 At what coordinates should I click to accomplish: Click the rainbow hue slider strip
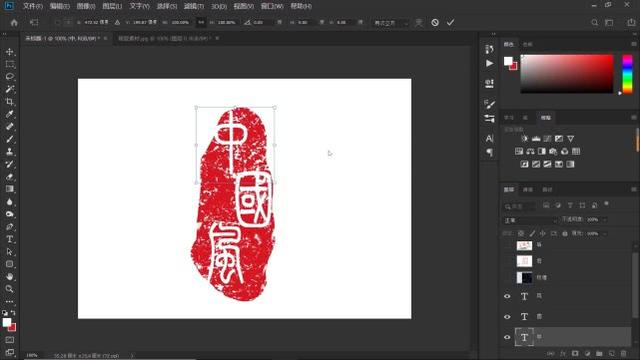tap(627, 74)
